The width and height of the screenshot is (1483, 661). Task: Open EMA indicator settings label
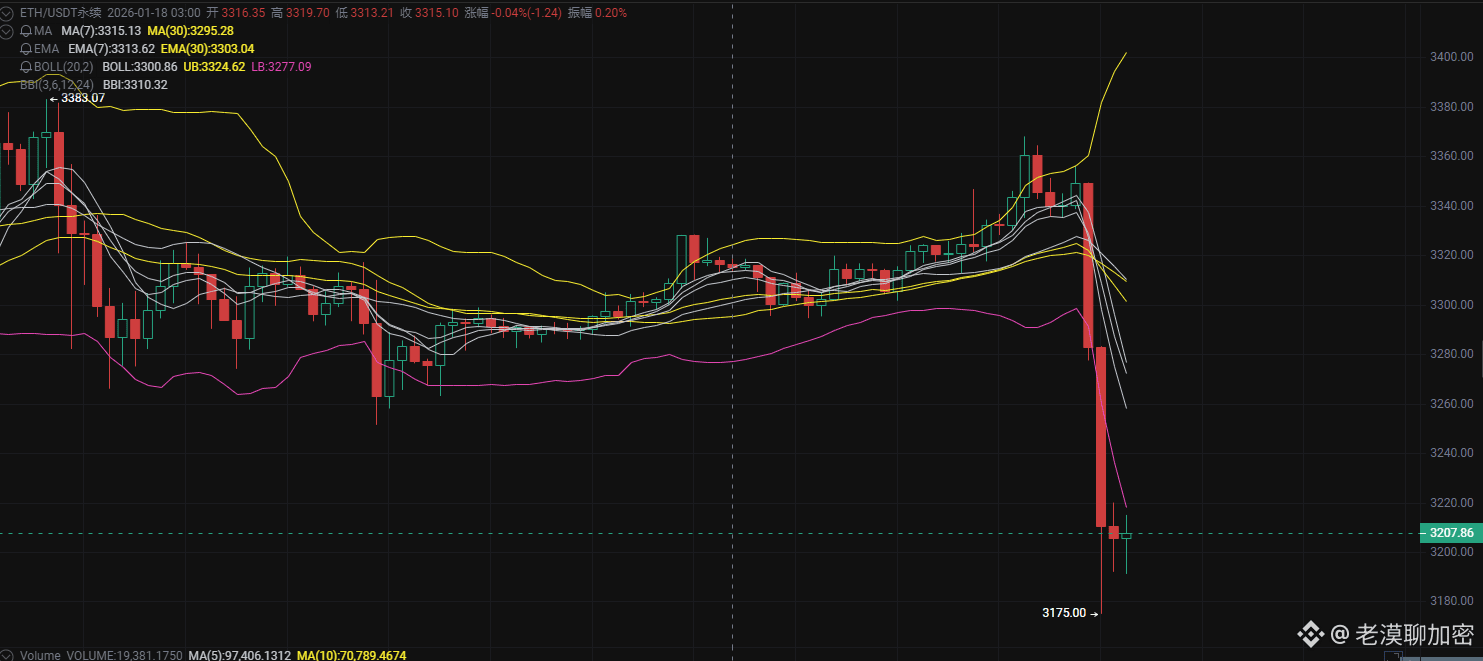tap(46, 49)
